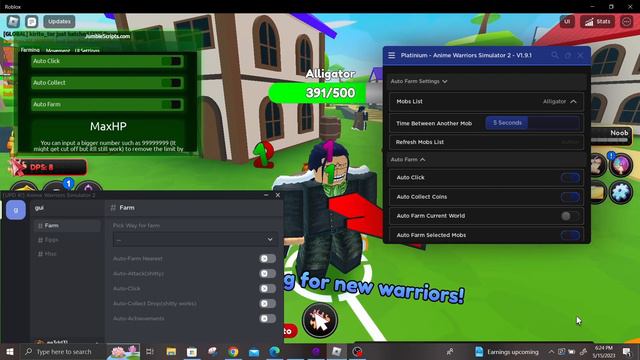The height and width of the screenshot is (360, 640).
Task: Toggle Auto Collect Coins switch
Action: (570, 197)
